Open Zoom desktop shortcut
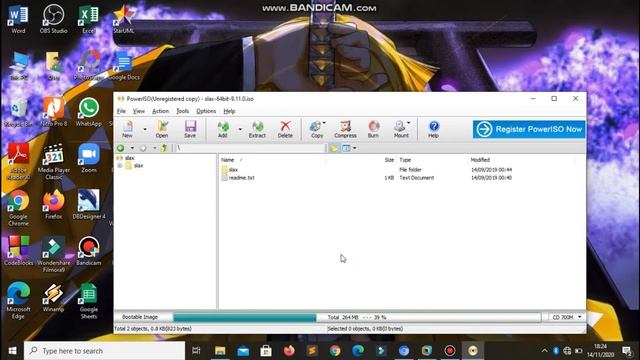Viewport: 640px width, 360px height. [x=89, y=158]
